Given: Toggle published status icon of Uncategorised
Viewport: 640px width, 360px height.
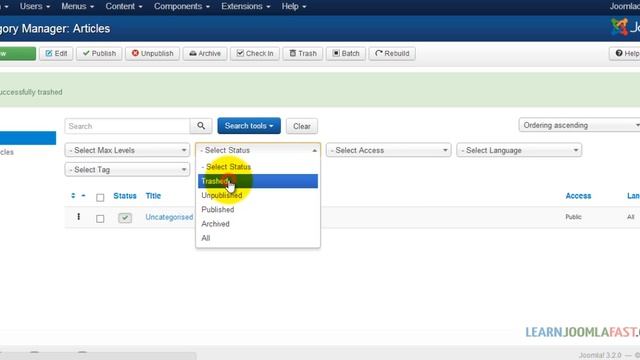Looking at the screenshot, I should tap(125, 218).
